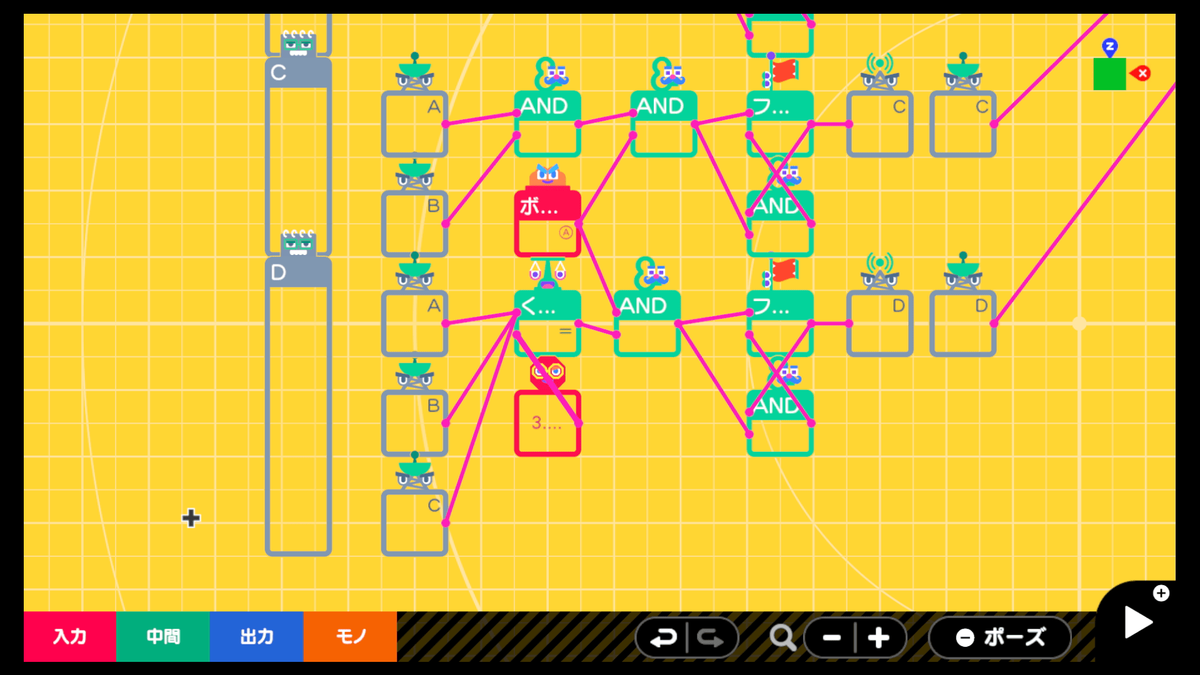
Task: Select the tall gray Nodon labeled D
Action: pos(298,406)
